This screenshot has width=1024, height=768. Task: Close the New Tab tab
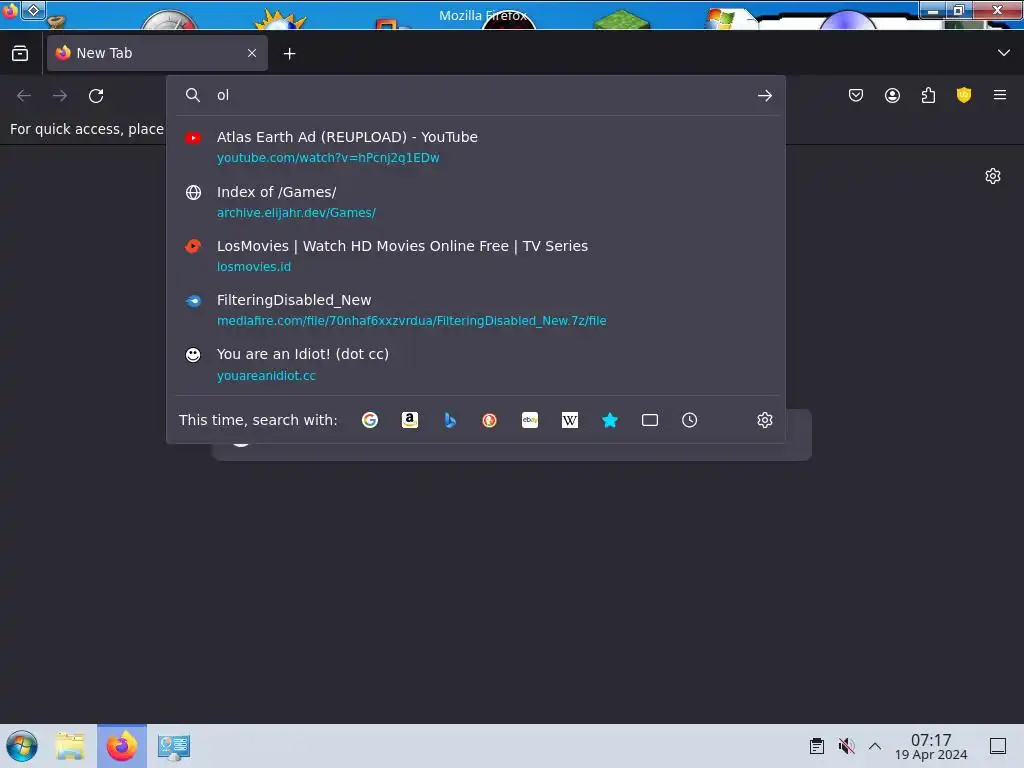(x=252, y=54)
